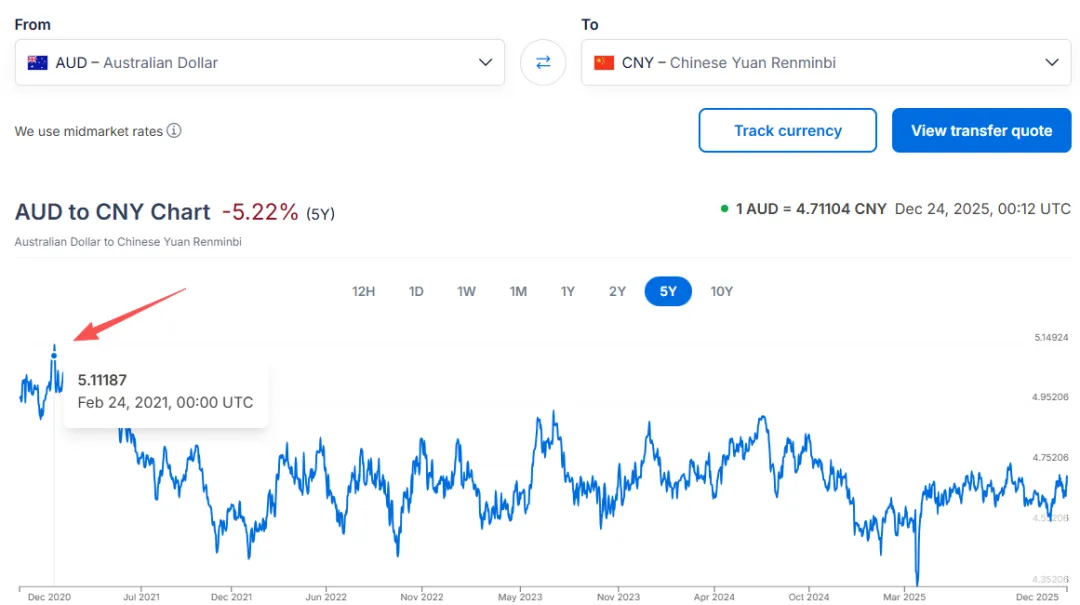Click the Track currency button

coord(787,131)
